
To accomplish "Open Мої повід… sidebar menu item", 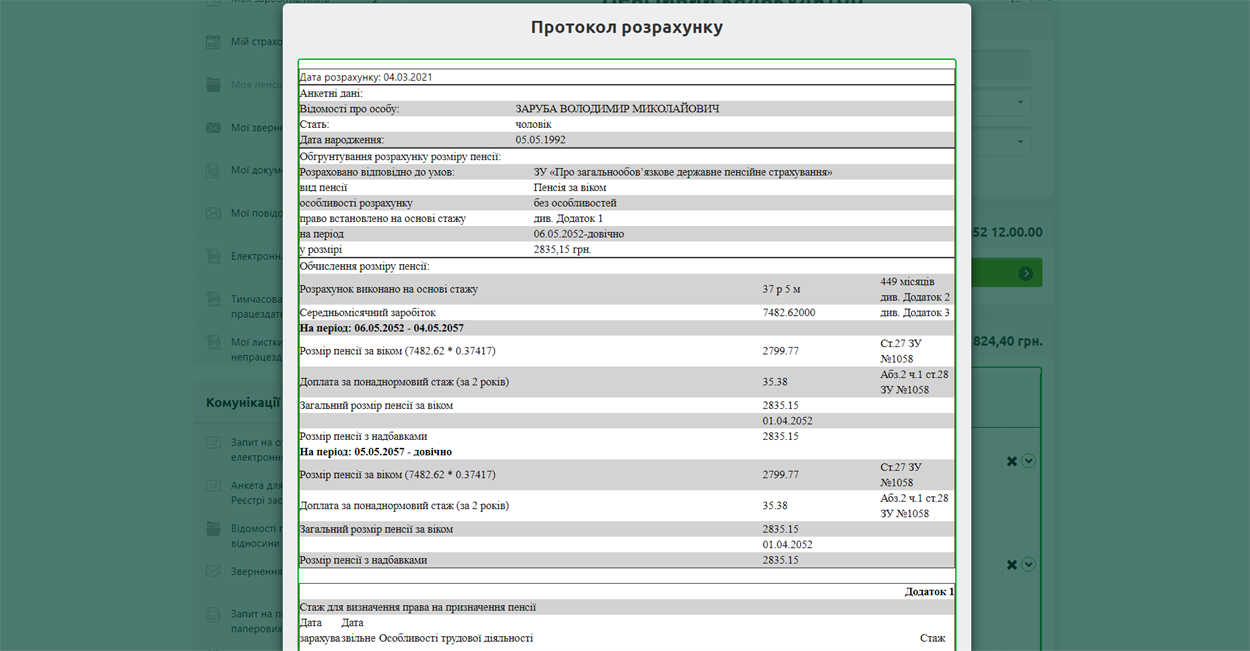I will pos(256,213).
